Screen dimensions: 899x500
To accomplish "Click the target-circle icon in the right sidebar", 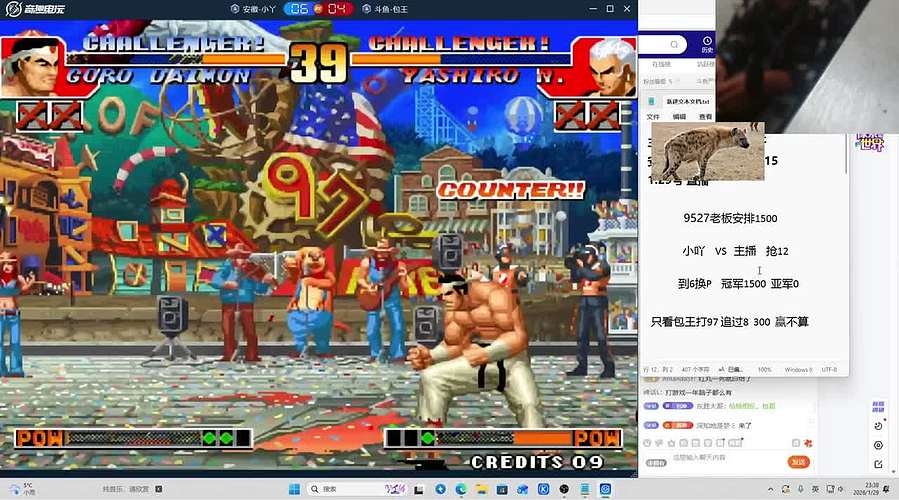I will (878, 446).
